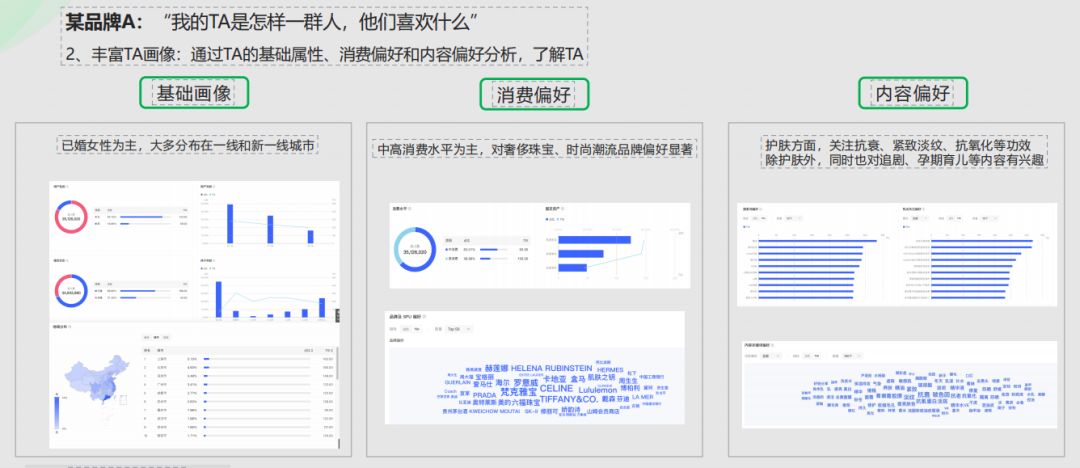Screen dimensions: 1080x468
Task: Click the 基础画像 heading box
Action: [x=194, y=93]
